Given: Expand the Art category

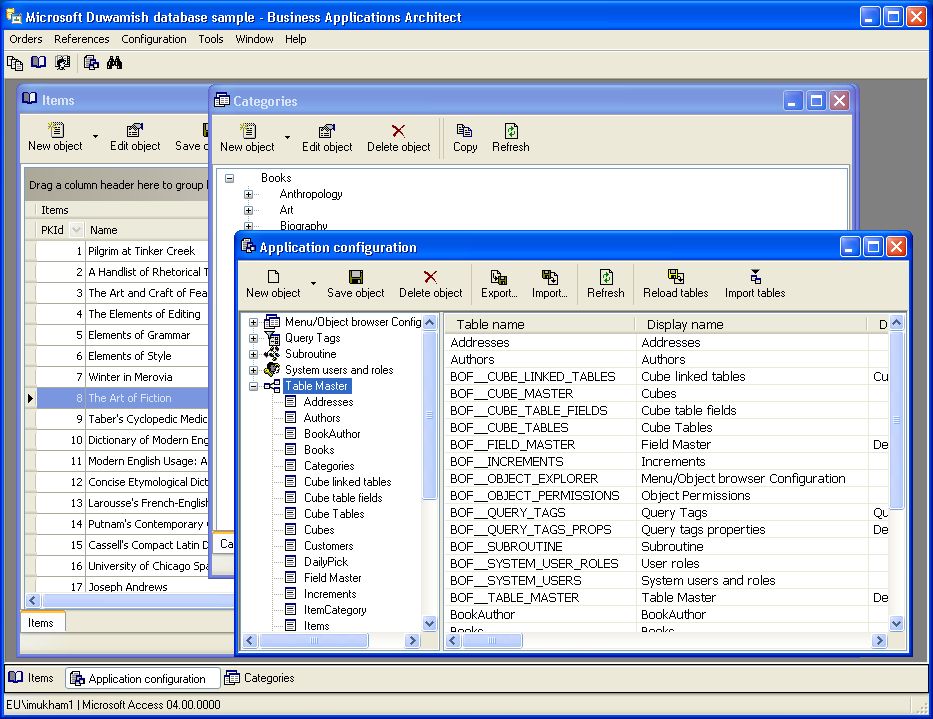Looking at the screenshot, I should pos(248,210).
